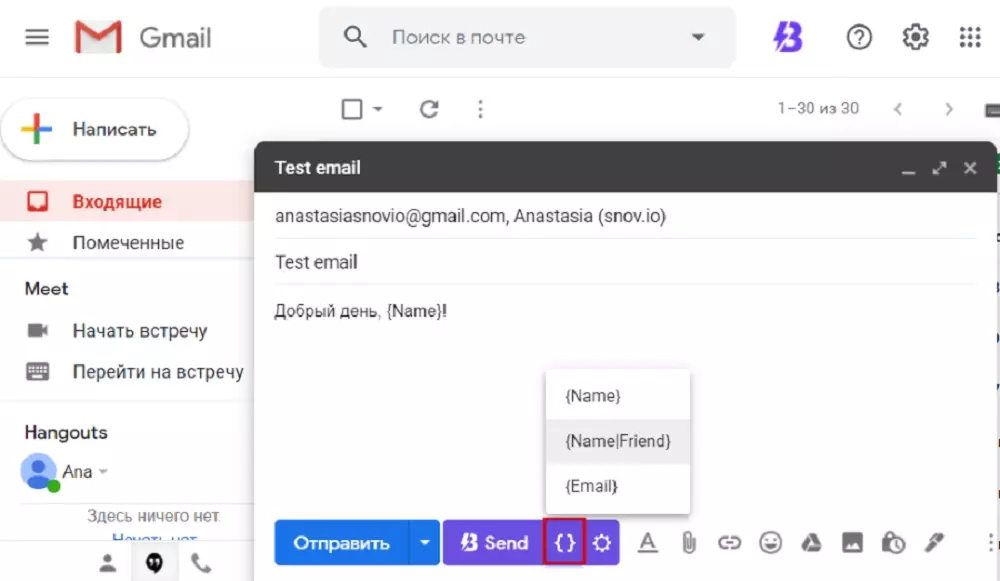Screen dimensions: 1000x581
Task: Close the 'Test email' compose window
Action: click(970, 168)
